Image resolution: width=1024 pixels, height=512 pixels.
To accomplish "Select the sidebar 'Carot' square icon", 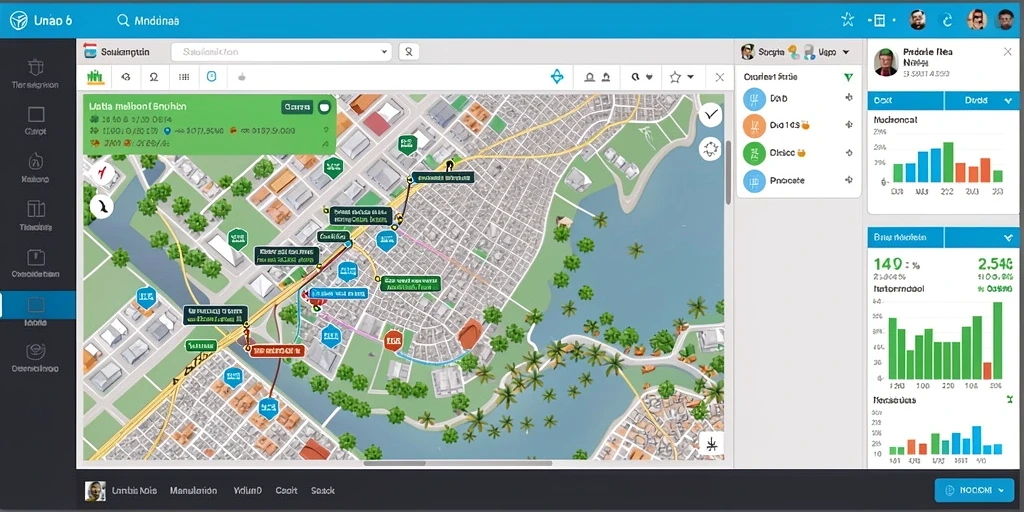I will [x=36, y=115].
